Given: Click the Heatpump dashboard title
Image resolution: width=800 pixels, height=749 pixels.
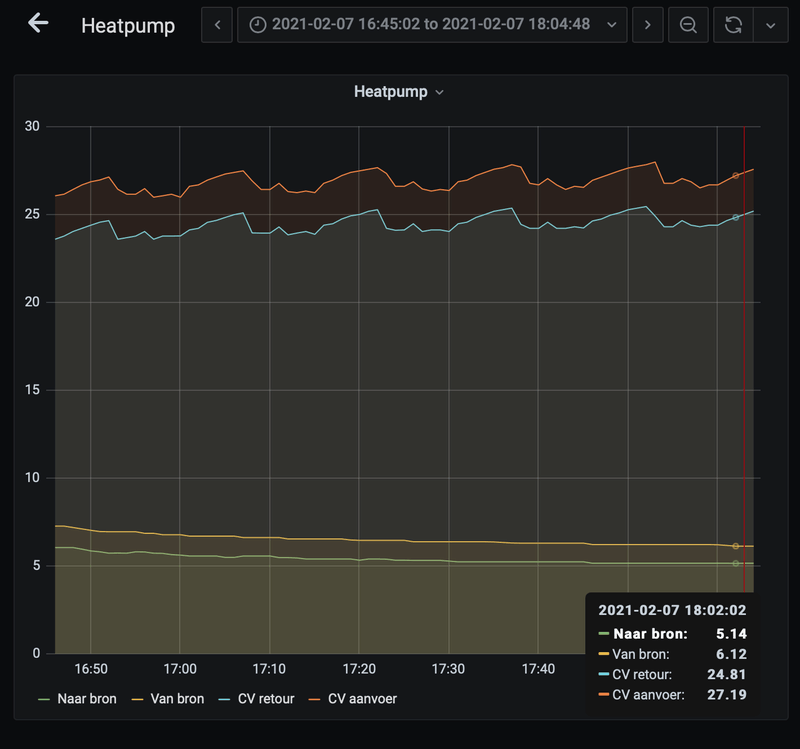Looking at the screenshot, I should (128, 25).
